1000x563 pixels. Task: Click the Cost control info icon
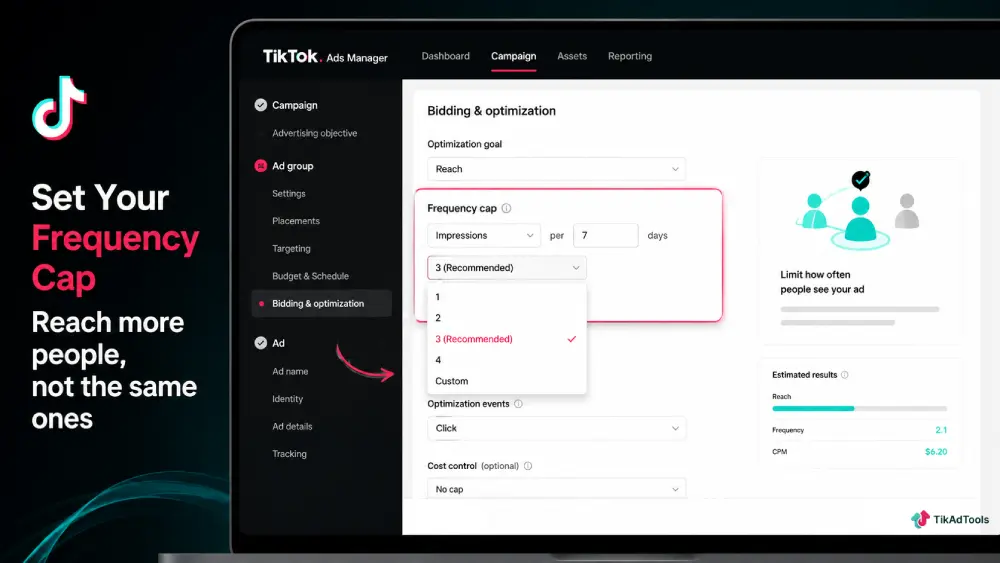[527, 466]
